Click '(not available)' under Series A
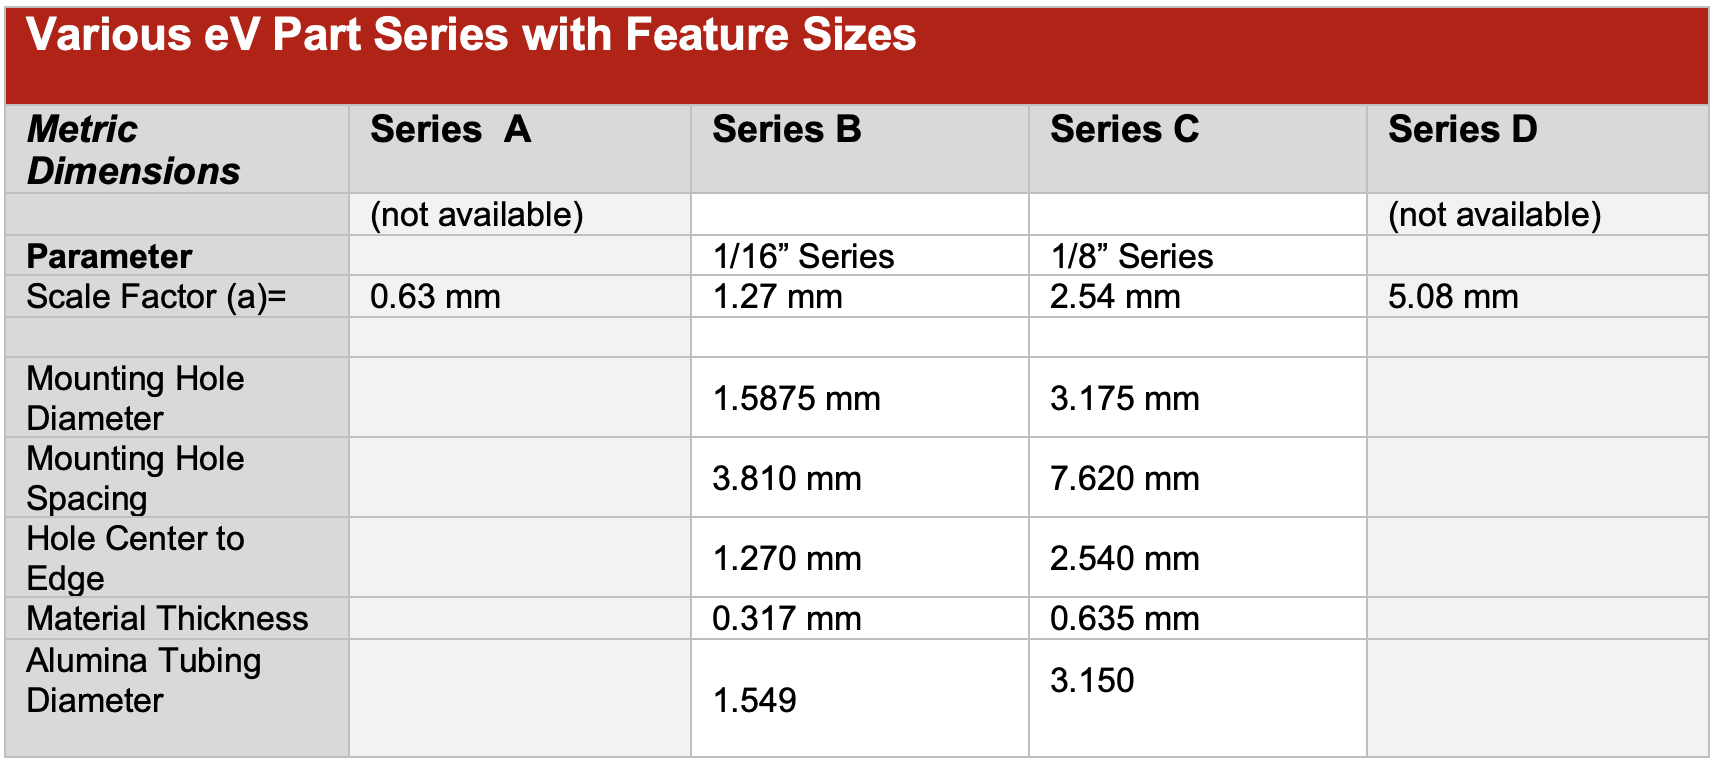 click(476, 215)
